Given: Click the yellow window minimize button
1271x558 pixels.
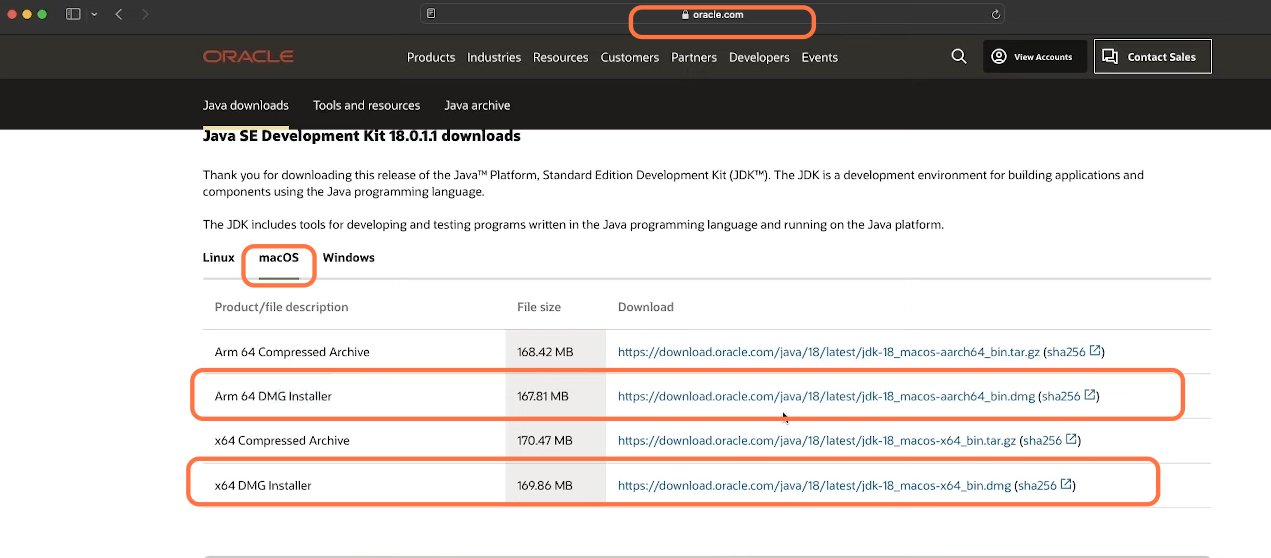Looking at the screenshot, I should (x=28, y=15).
